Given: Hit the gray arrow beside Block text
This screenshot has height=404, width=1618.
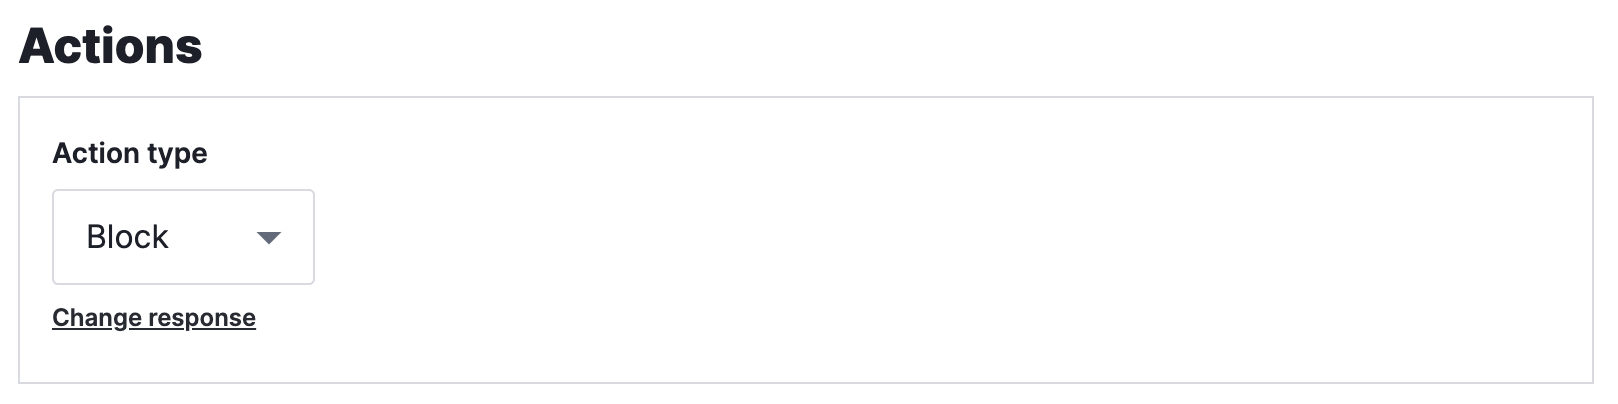Looking at the screenshot, I should (x=268, y=238).
